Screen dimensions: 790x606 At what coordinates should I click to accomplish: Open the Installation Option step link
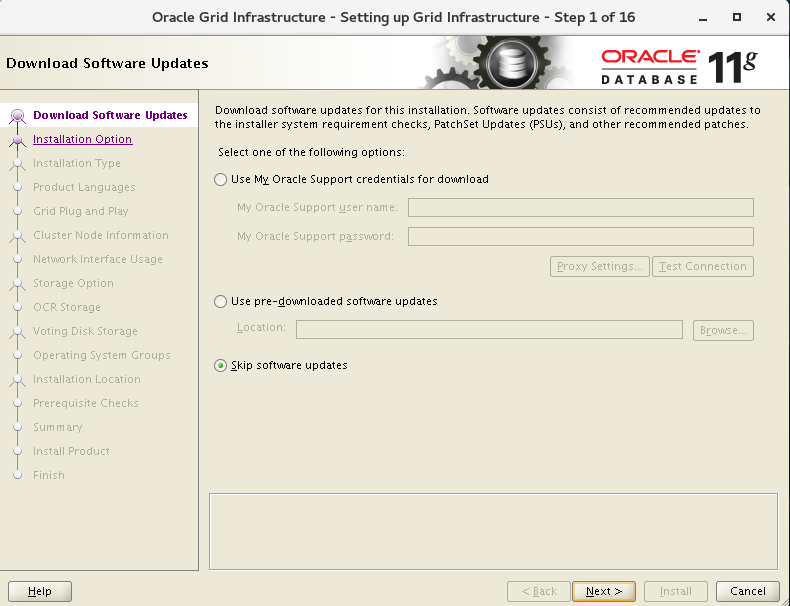83,139
